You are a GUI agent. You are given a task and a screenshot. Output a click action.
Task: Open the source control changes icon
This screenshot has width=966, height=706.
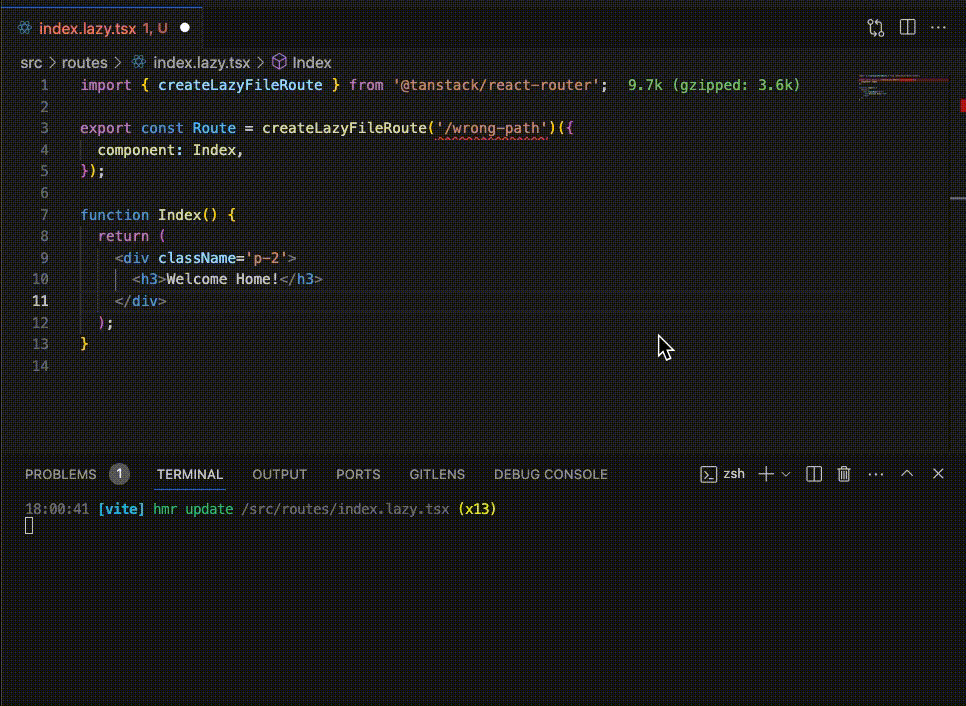[875, 28]
